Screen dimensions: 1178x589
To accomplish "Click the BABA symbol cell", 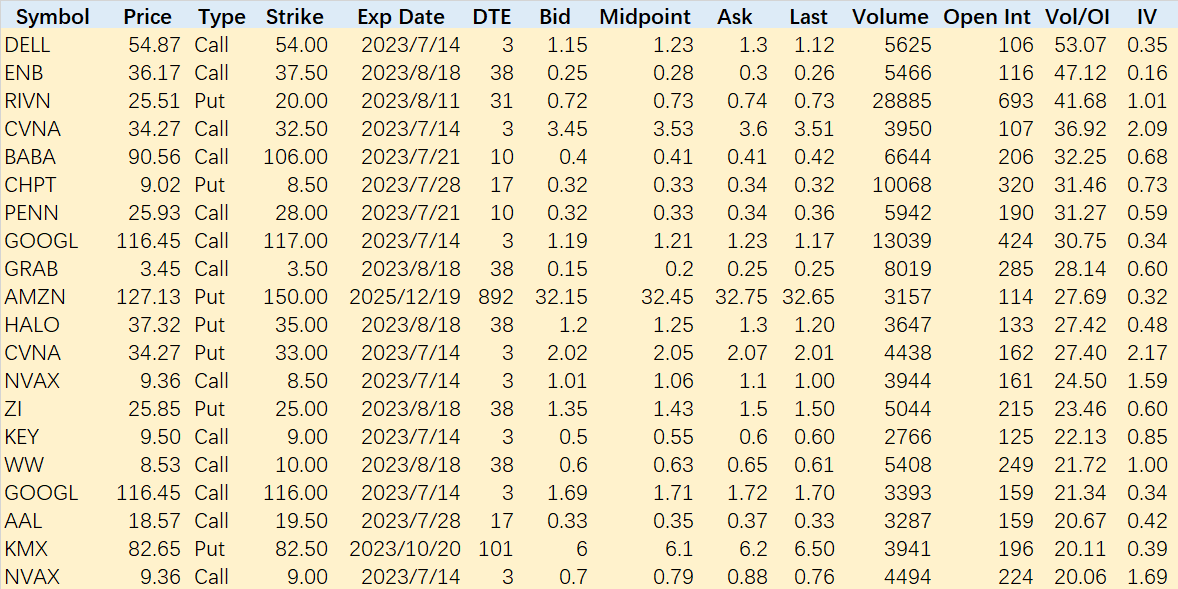I will (29, 157).
